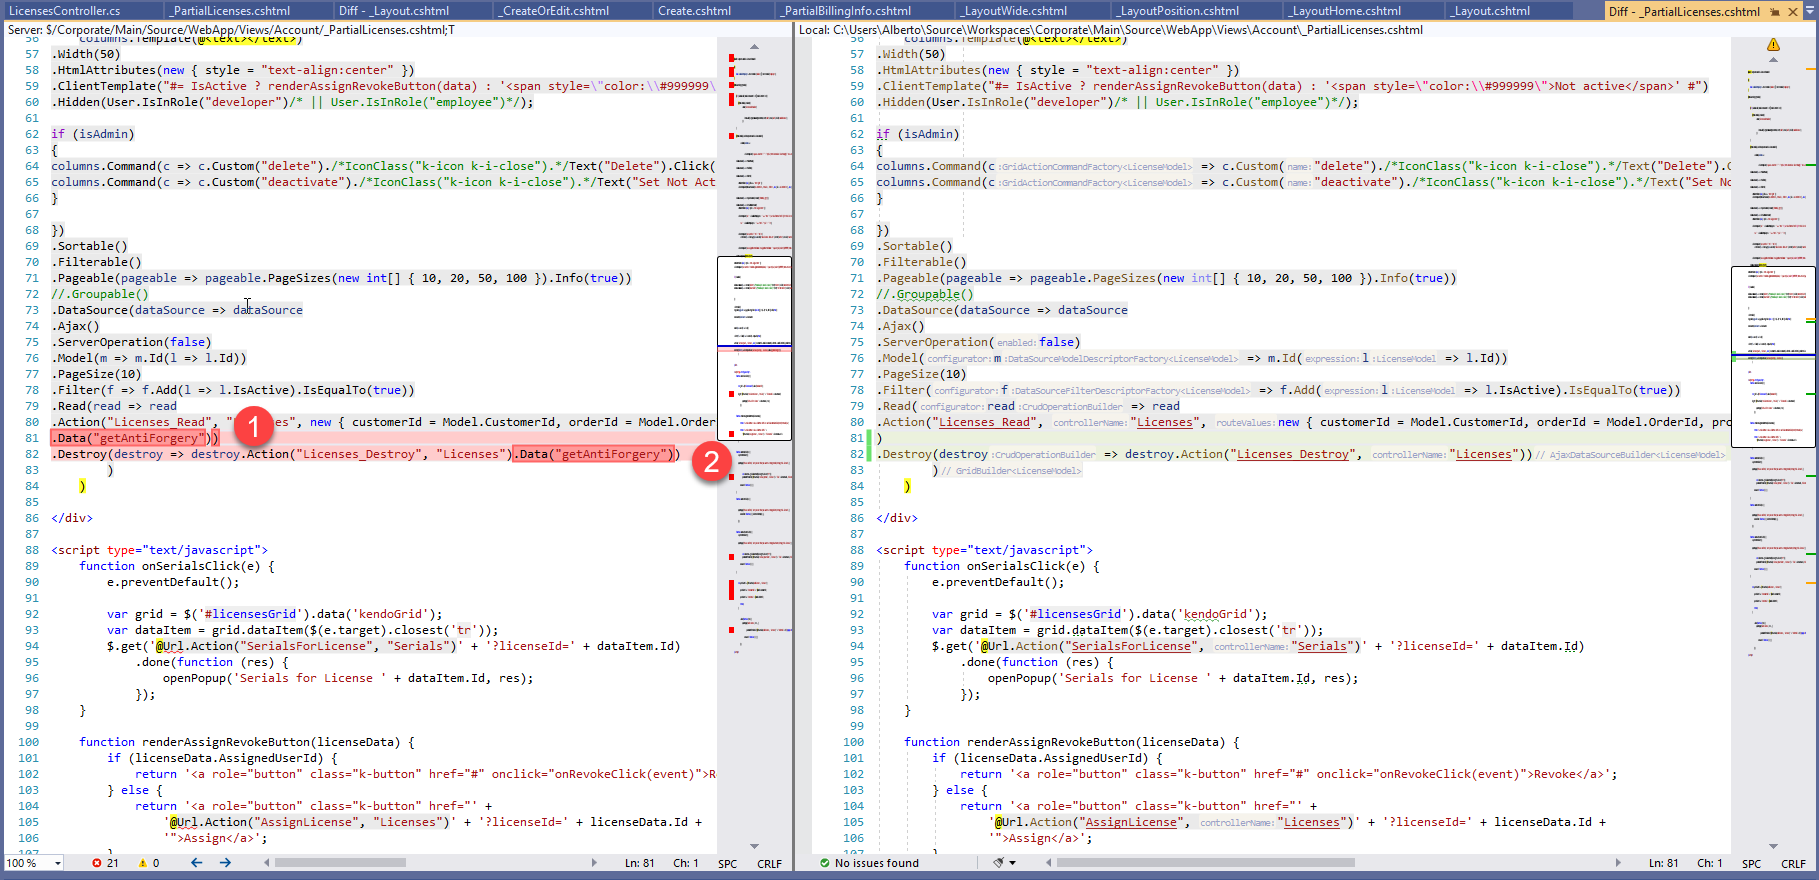Click 'Ln: 81' in left pane status bar

tap(640, 863)
